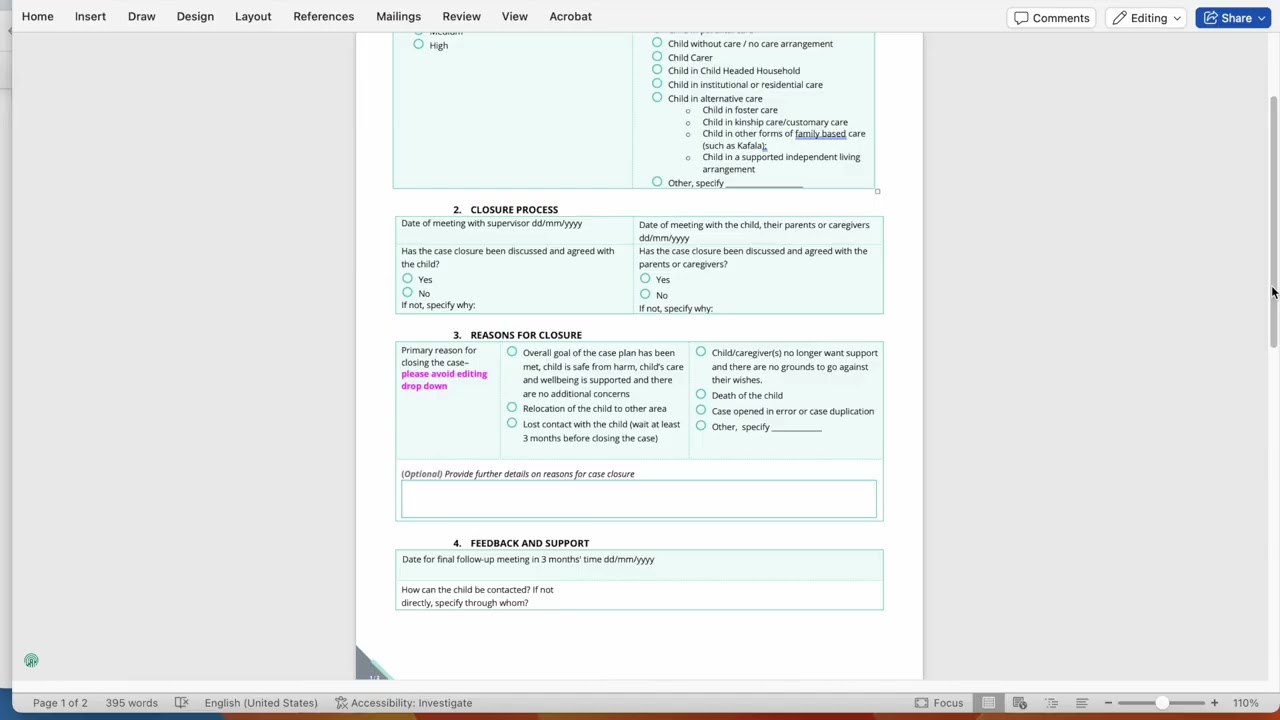Select 'Child in institutional or residential care'

pos(657,84)
